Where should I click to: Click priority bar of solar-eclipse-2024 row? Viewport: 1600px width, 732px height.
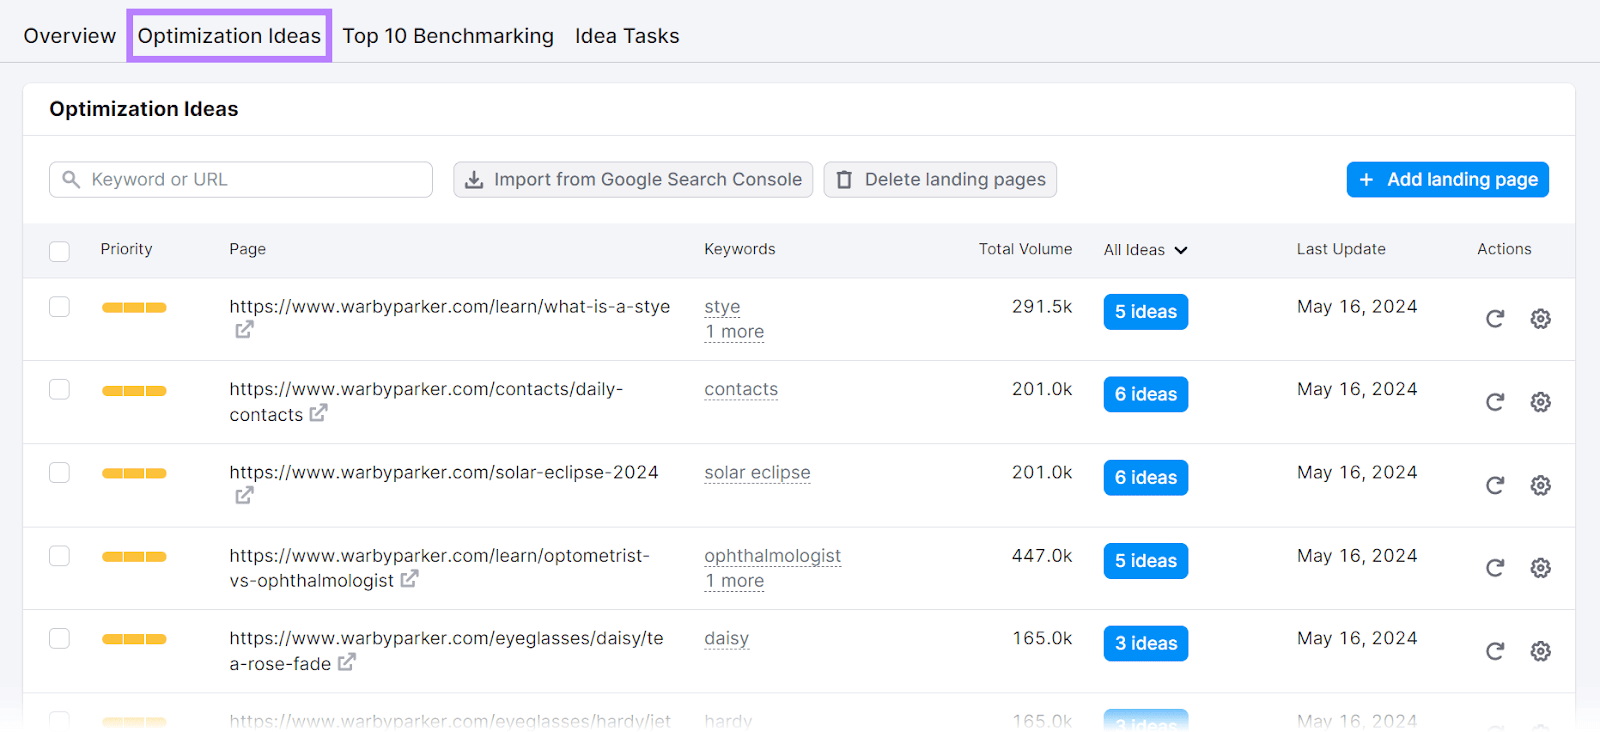(x=134, y=474)
